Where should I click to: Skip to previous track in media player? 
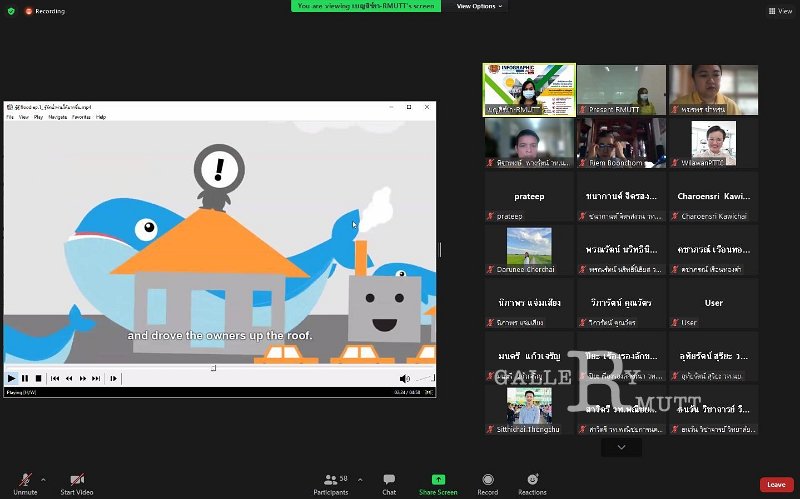[55, 378]
